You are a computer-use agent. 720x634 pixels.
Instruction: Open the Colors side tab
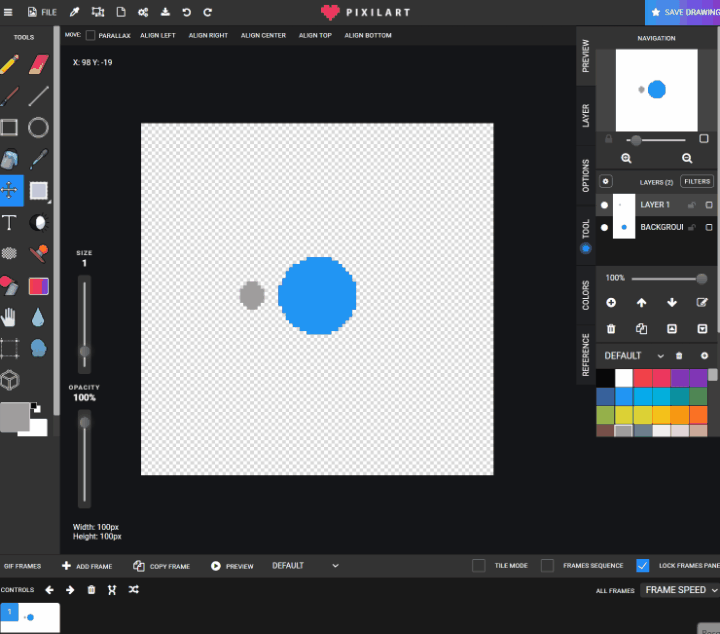(x=585, y=295)
